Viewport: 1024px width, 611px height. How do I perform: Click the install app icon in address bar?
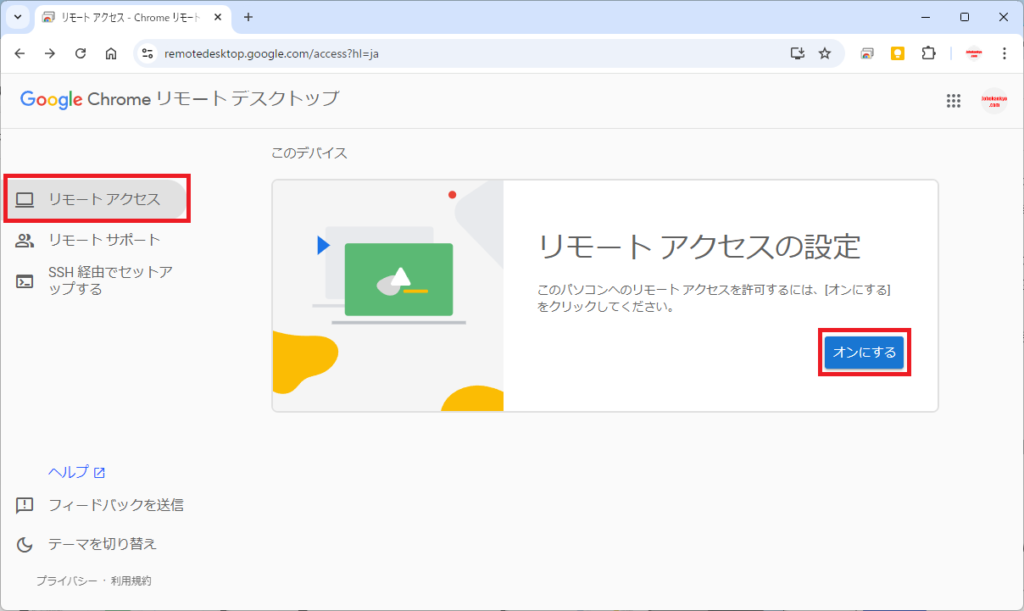(x=797, y=54)
